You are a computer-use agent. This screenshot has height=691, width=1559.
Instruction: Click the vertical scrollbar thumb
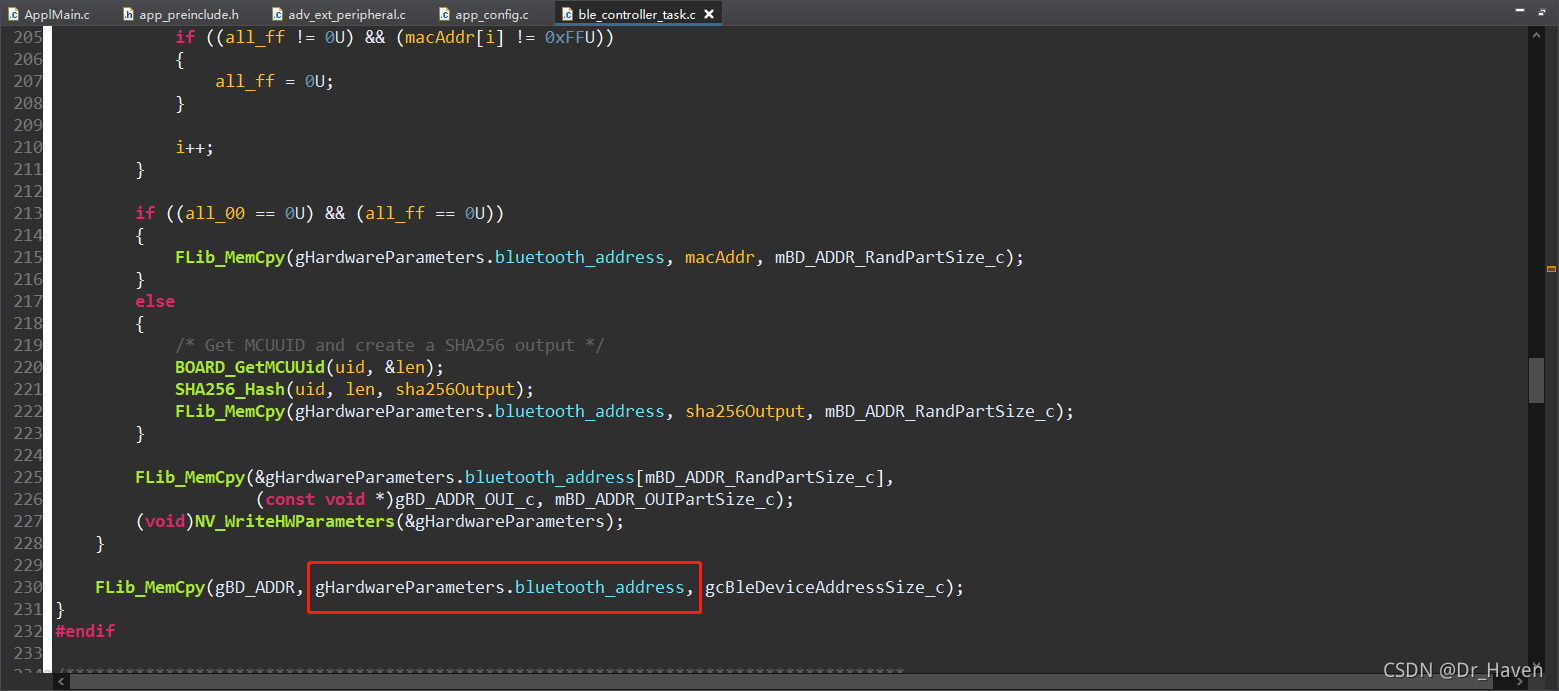tap(1537, 380)
